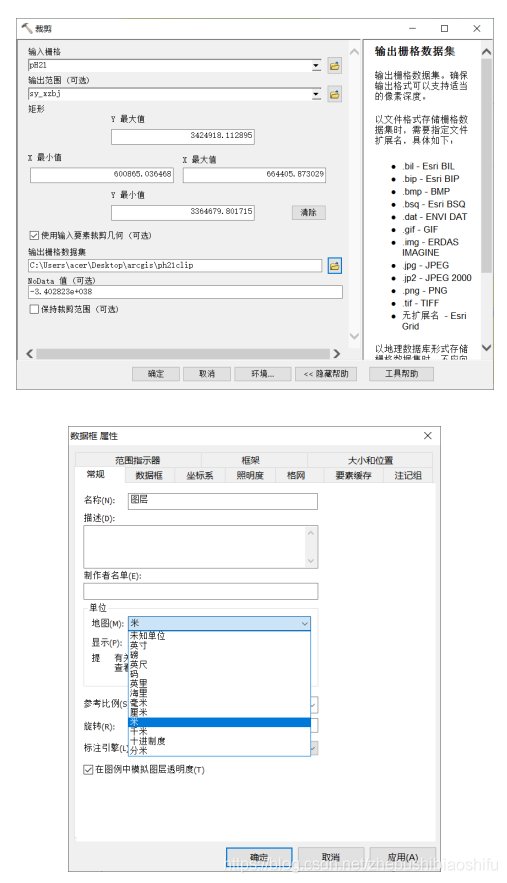The height and width of the screenshot is (883, 507).
Task: Click help panel scroll up arrow
Action: point(487,52)
